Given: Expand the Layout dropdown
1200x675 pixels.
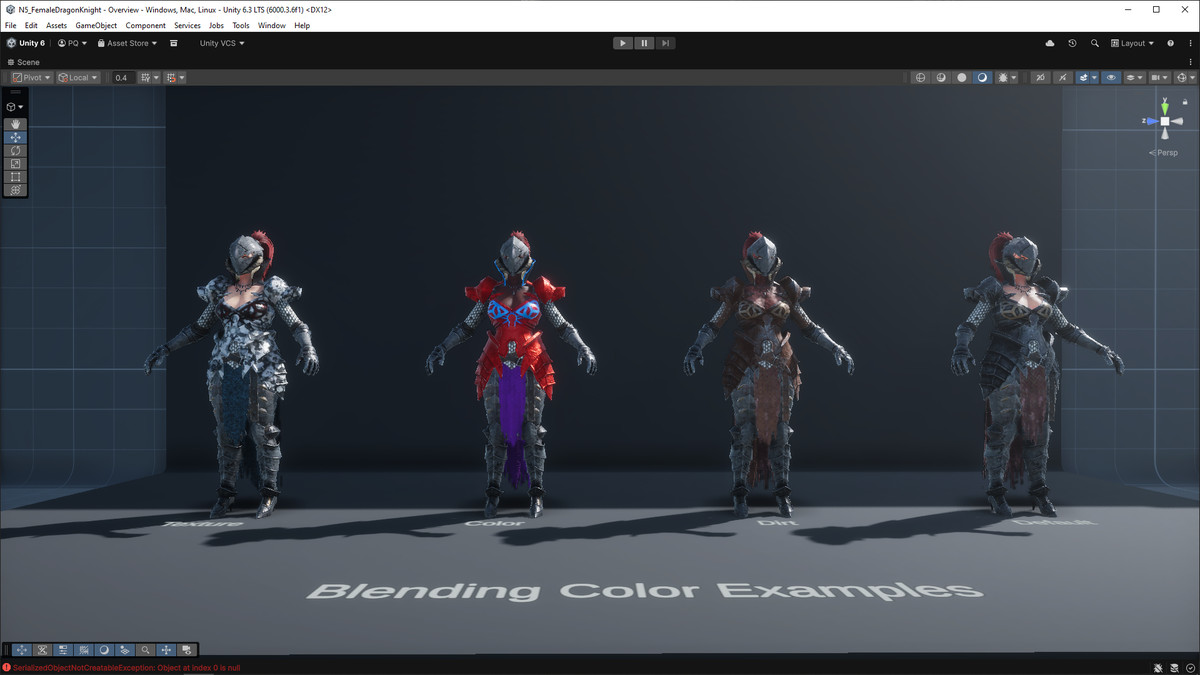Looking at the screenshot, I should [1132, 43].
